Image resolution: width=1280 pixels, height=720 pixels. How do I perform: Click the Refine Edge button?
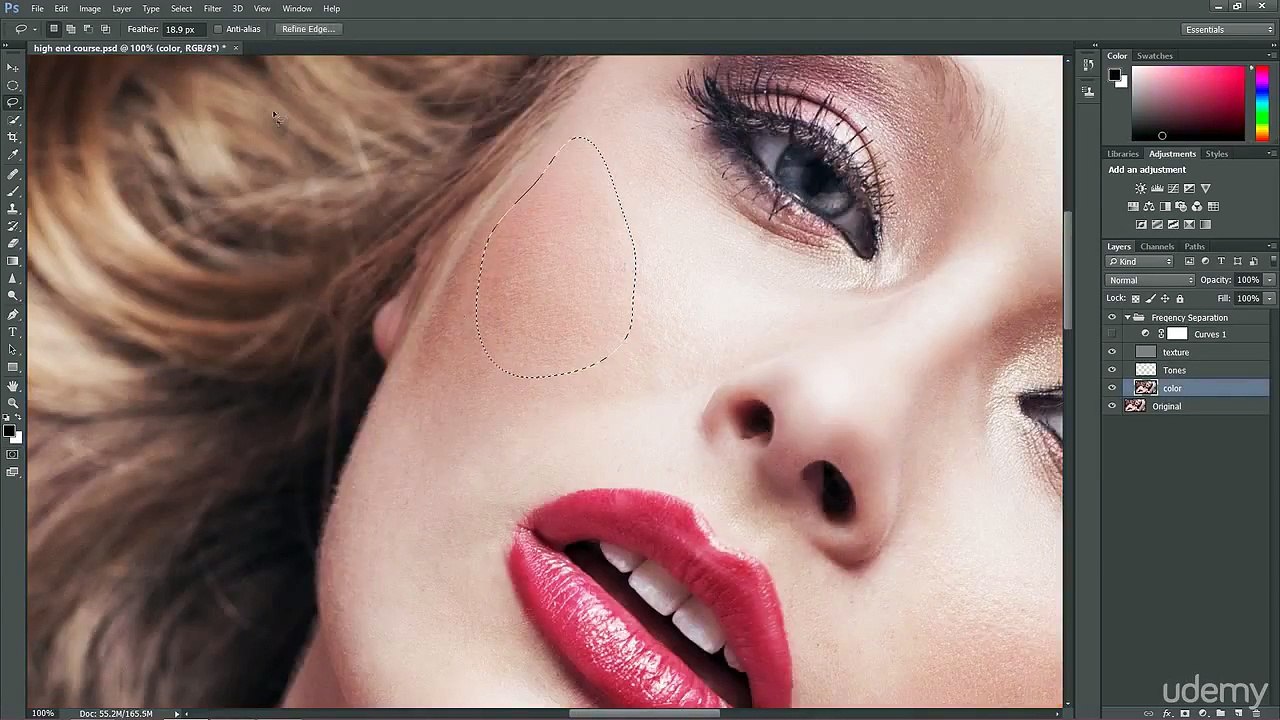pos(307,29)
